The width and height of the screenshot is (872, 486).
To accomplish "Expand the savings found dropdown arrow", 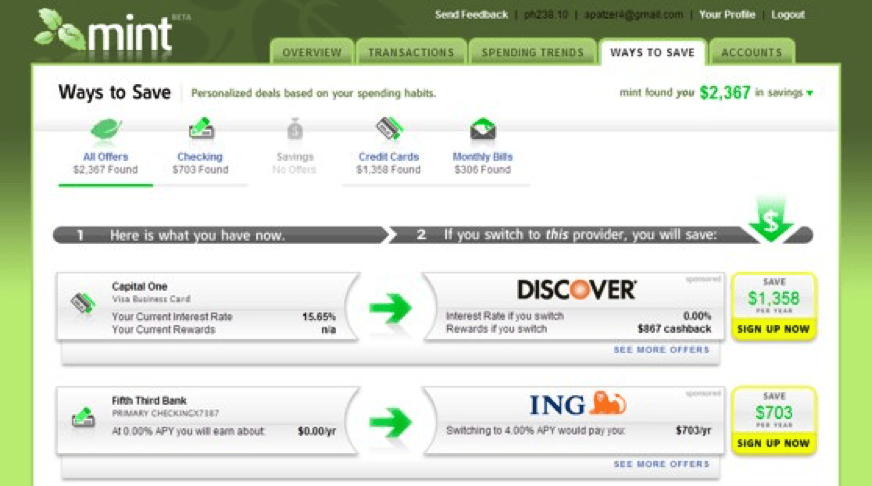I will (x=810, y=93).
